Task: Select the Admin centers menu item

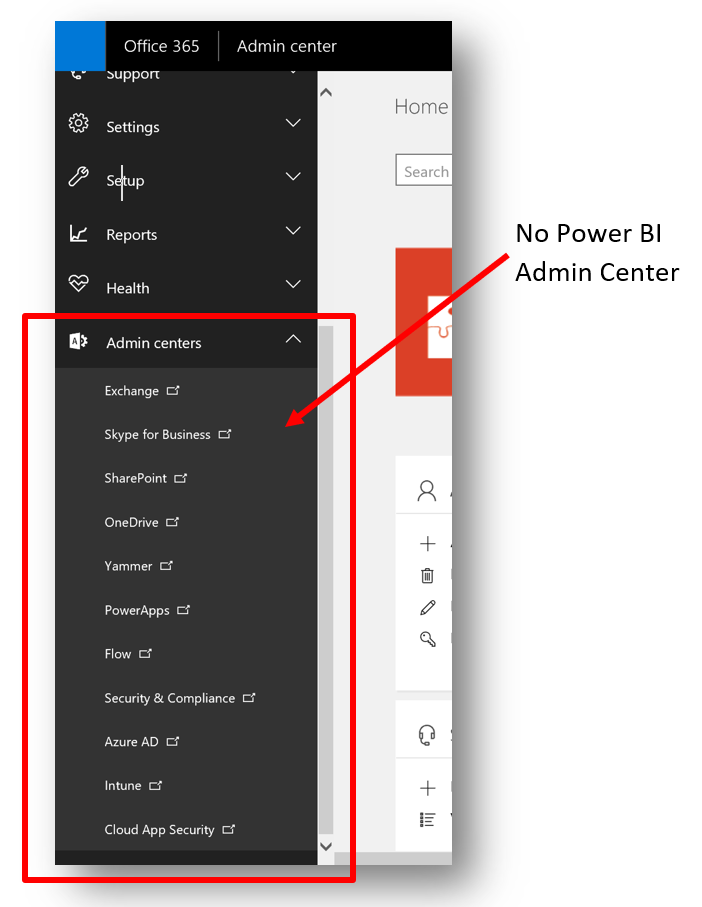Action: [x=154, y=343]
